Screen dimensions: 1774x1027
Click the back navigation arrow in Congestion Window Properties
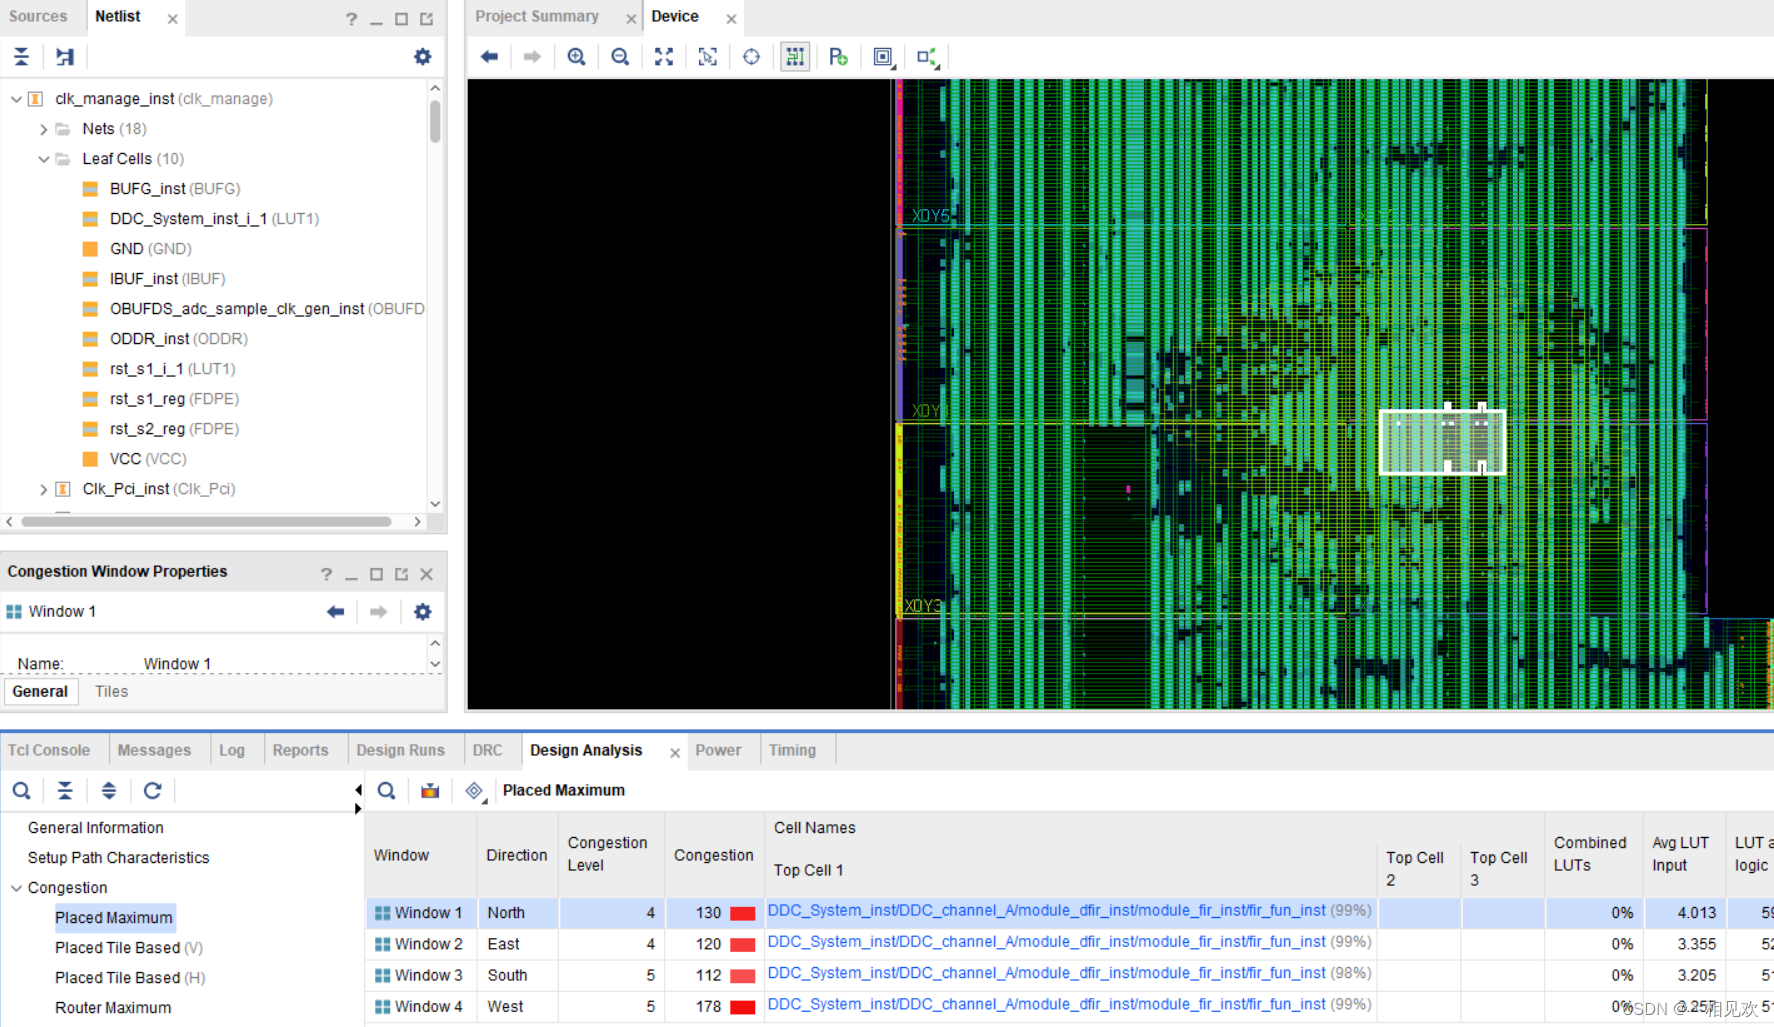point(335,611)
